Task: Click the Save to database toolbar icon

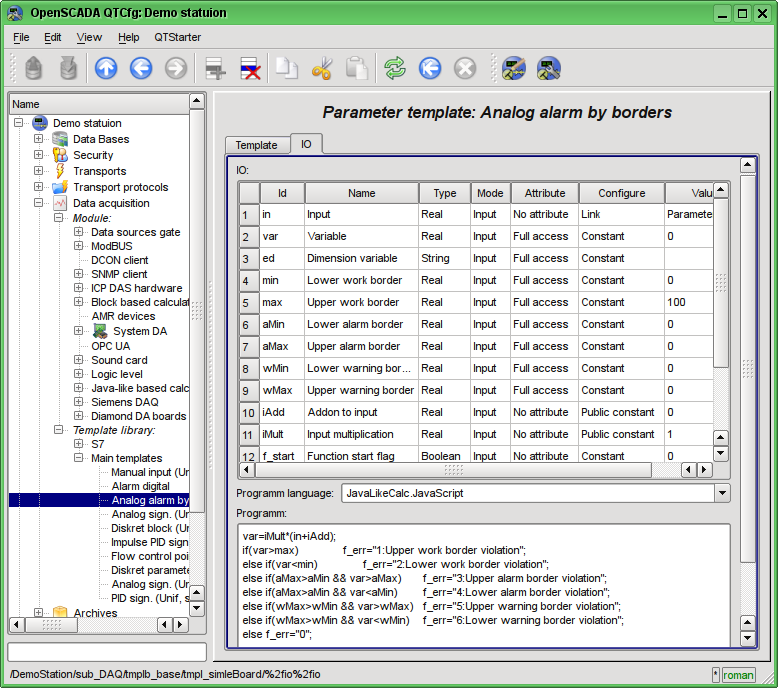Action: [68, 68]
